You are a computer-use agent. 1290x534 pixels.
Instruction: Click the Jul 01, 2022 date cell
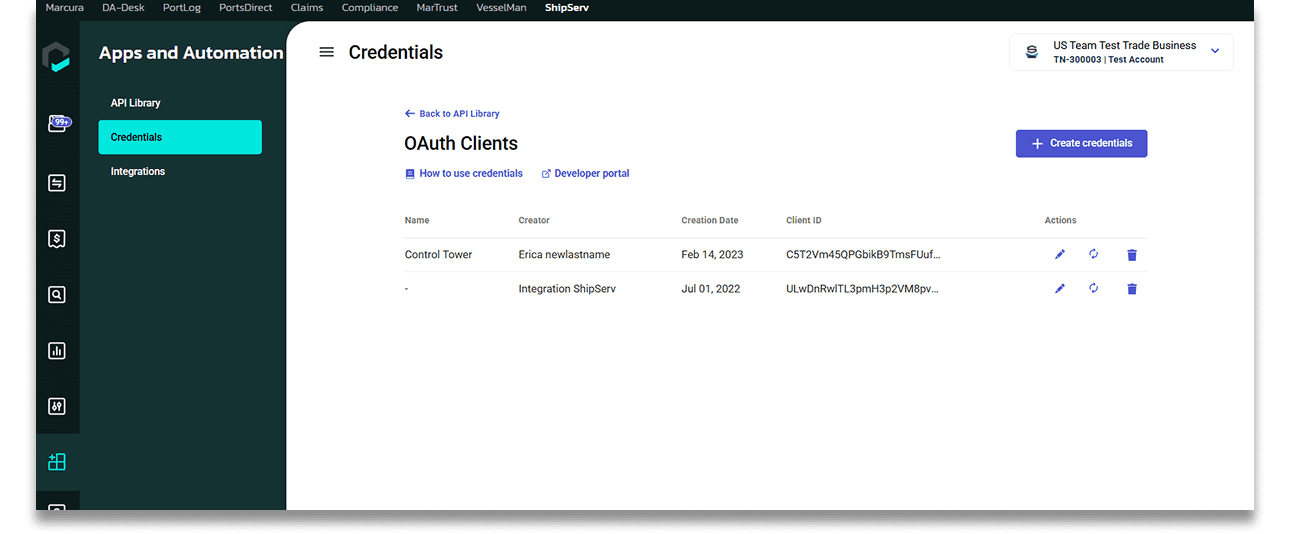point(711,289)
